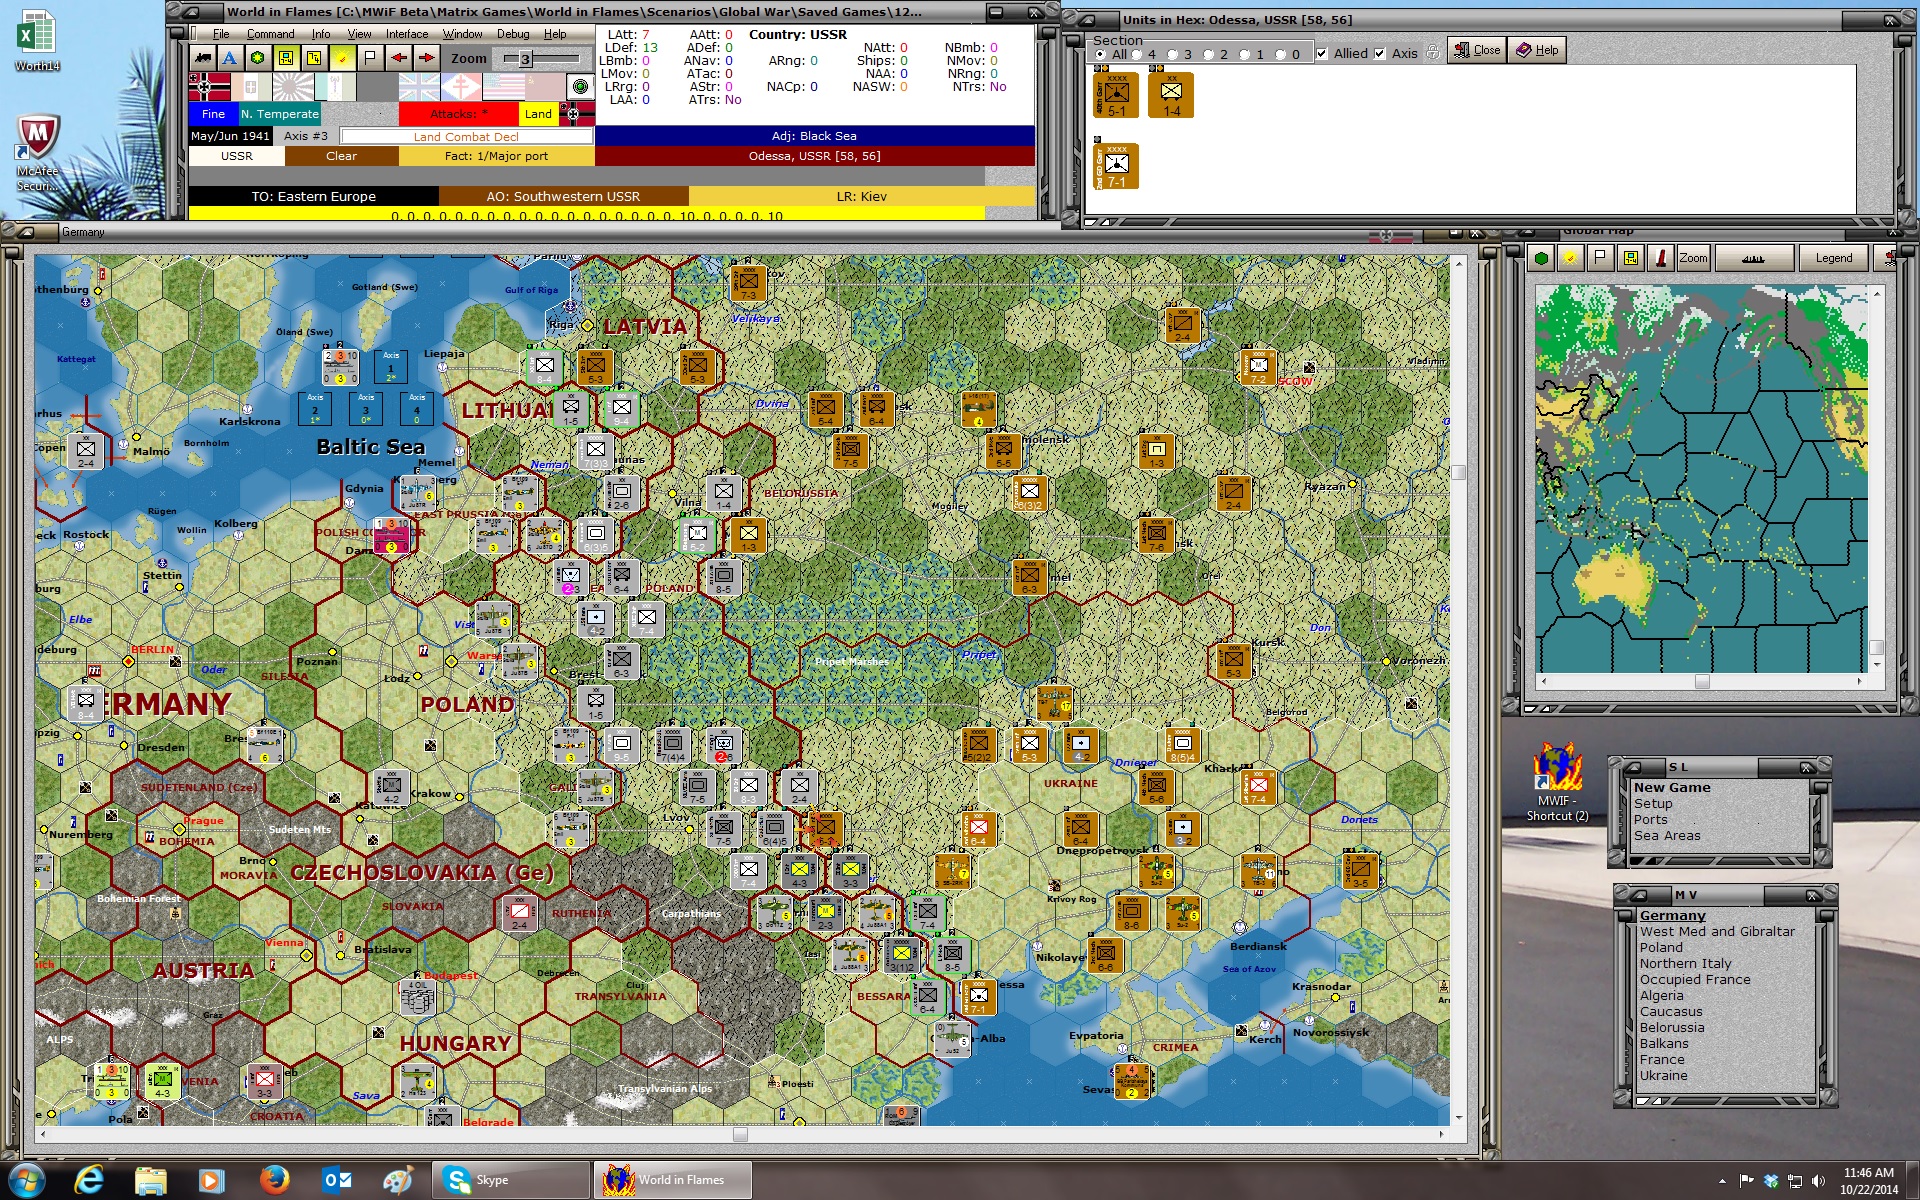This screenshot has width=1920, height=1200.
Task: Select the German flag in nations row
Action: [209, 87]
